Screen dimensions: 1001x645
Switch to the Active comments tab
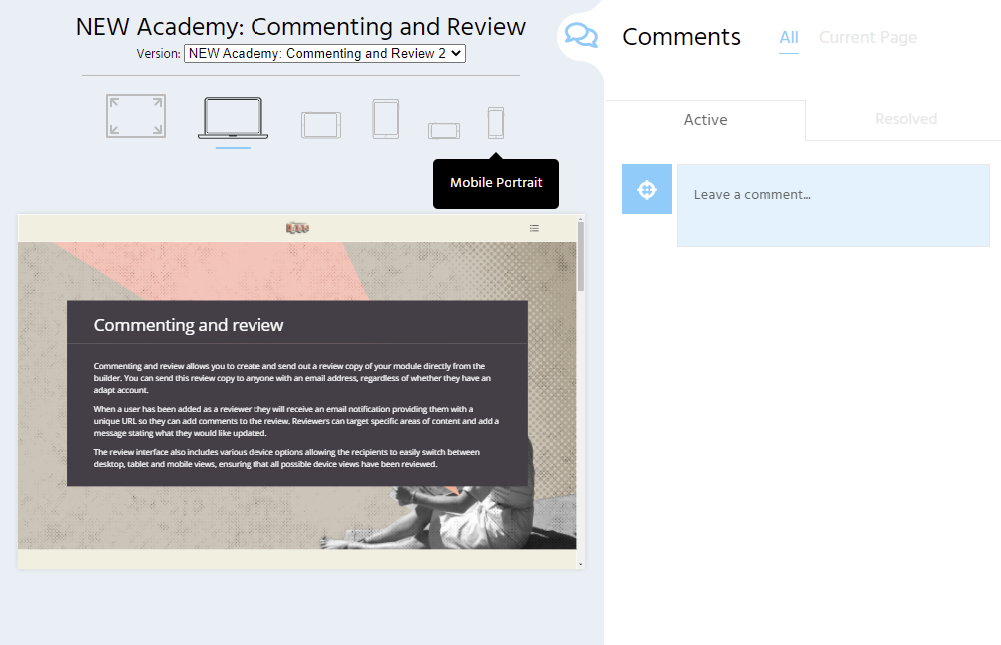pos(705,120)
